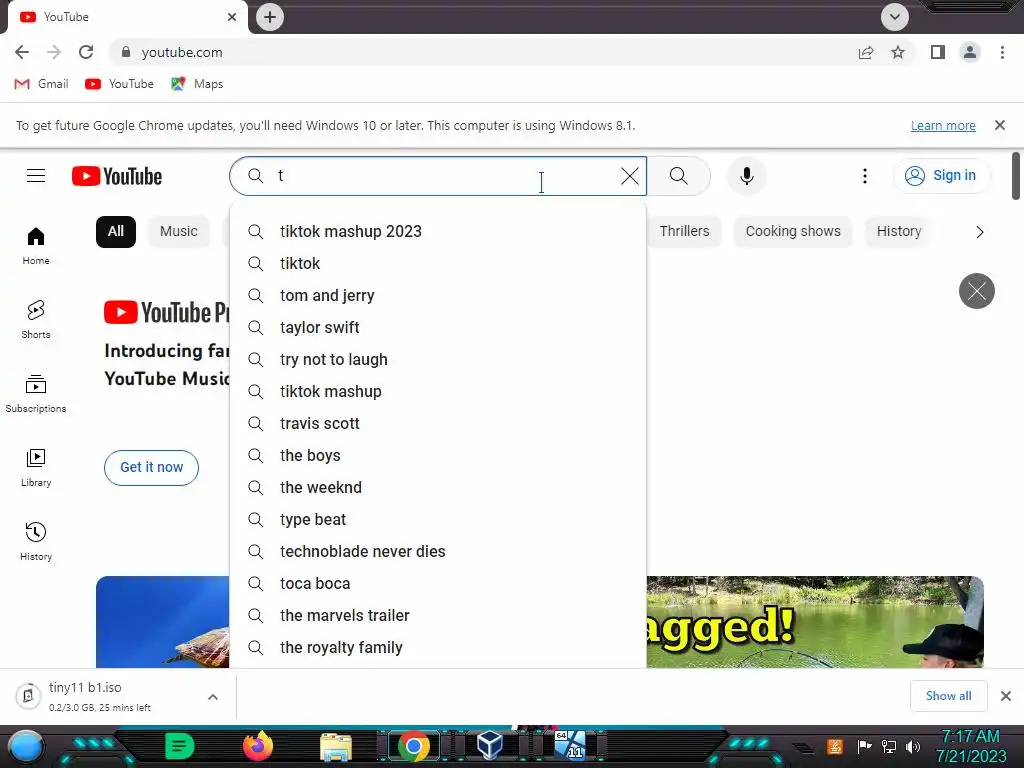1024x768 pixels.
Task: Expand the tiny11 b1.iso download options
Action: pos(213,697)
